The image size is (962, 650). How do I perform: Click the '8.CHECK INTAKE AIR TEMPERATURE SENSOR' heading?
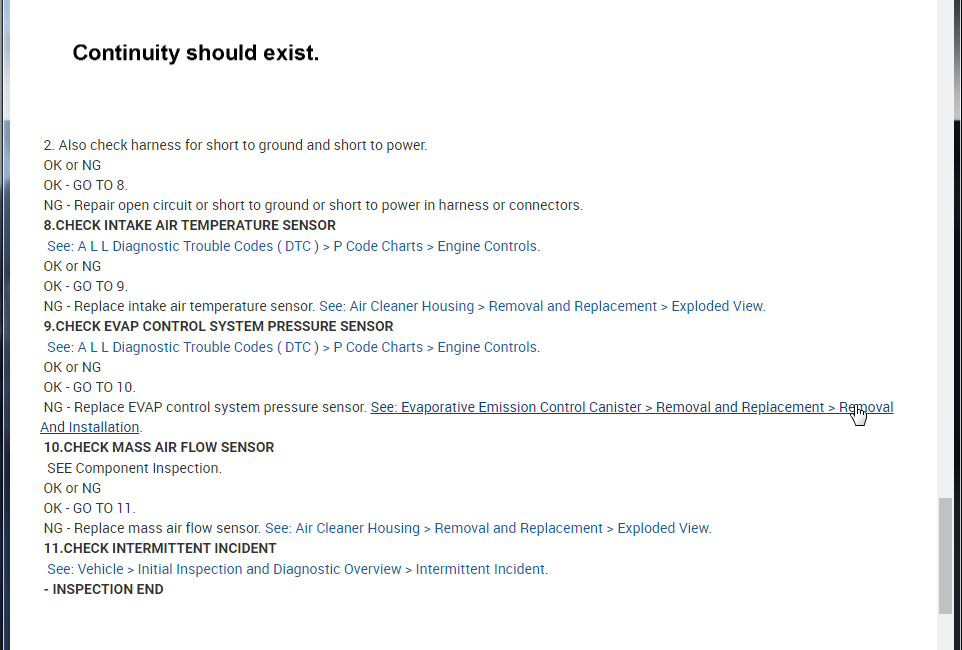189,225
